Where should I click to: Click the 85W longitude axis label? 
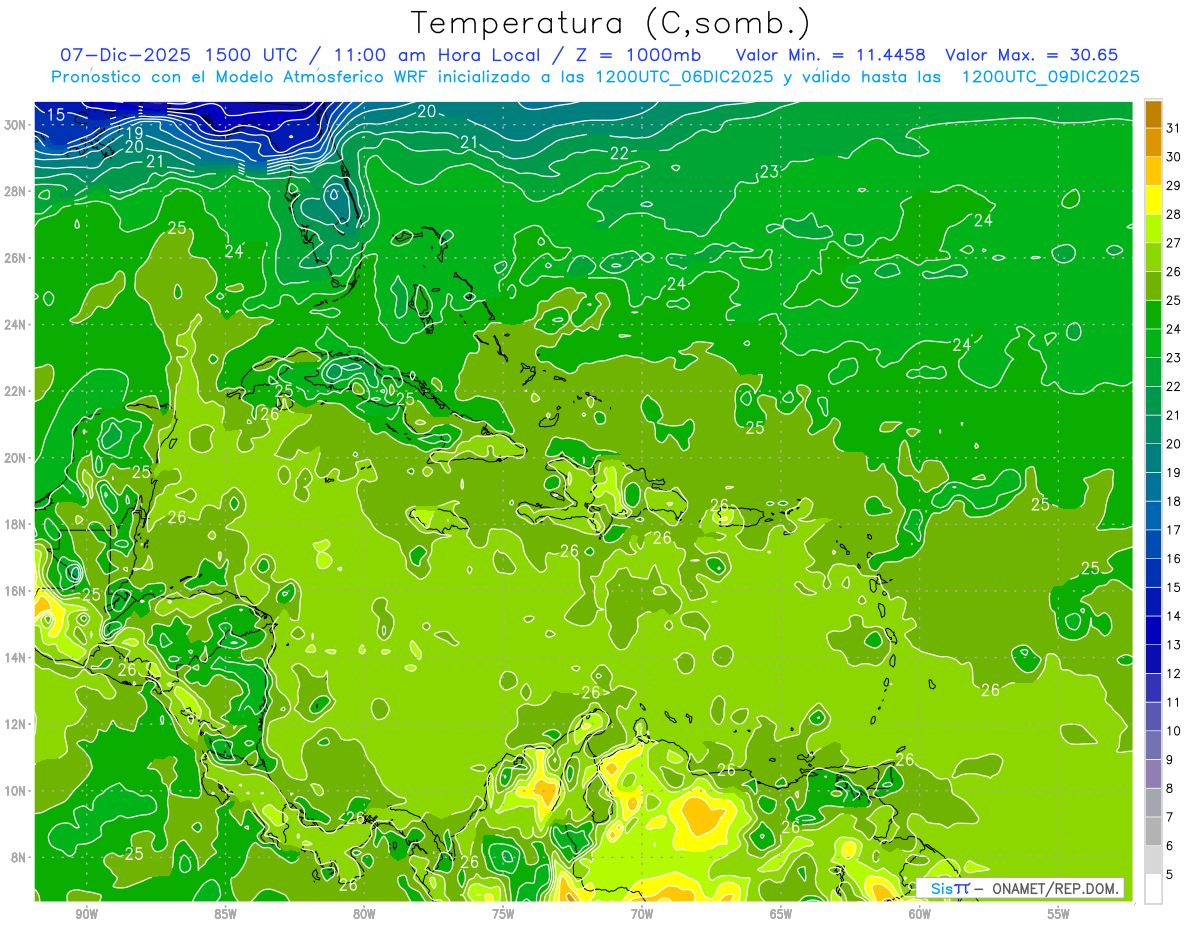click(225, 913)
